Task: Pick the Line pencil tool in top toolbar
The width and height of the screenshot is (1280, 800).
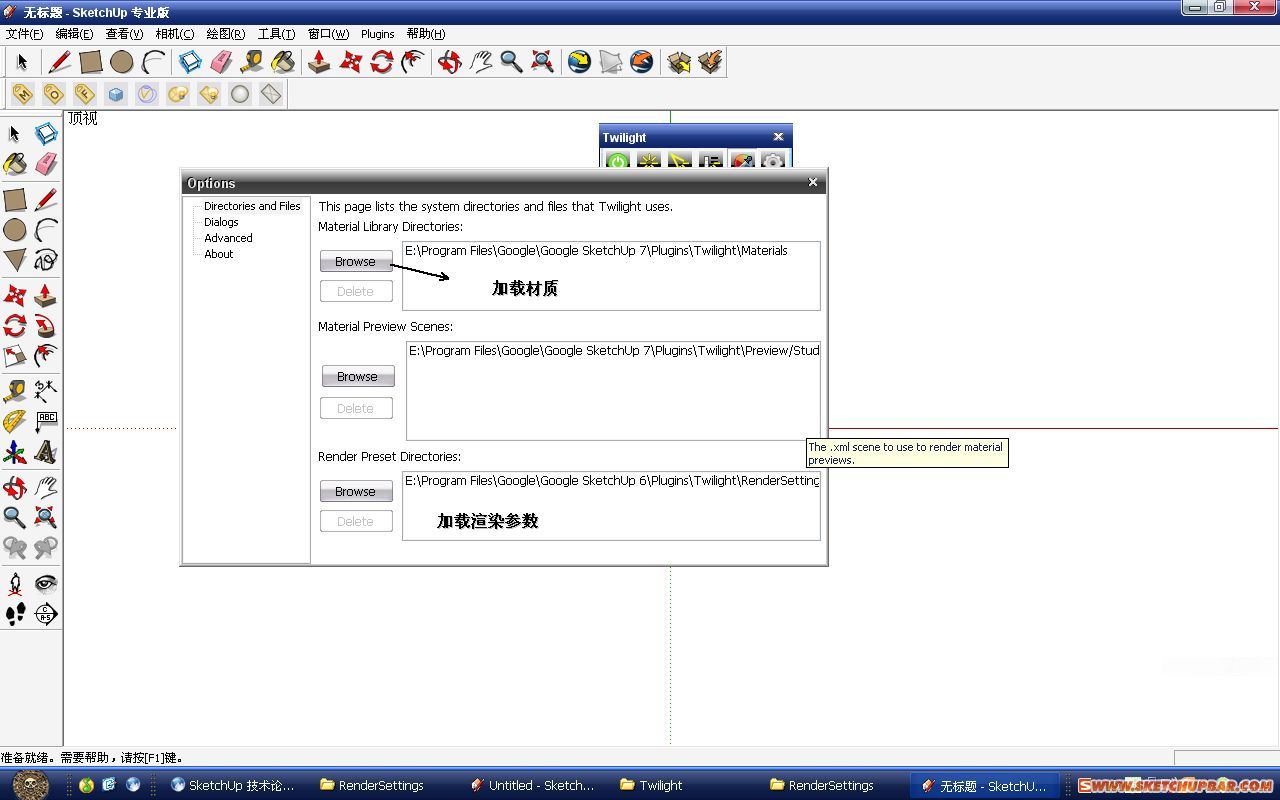Action: pos(60,62)
